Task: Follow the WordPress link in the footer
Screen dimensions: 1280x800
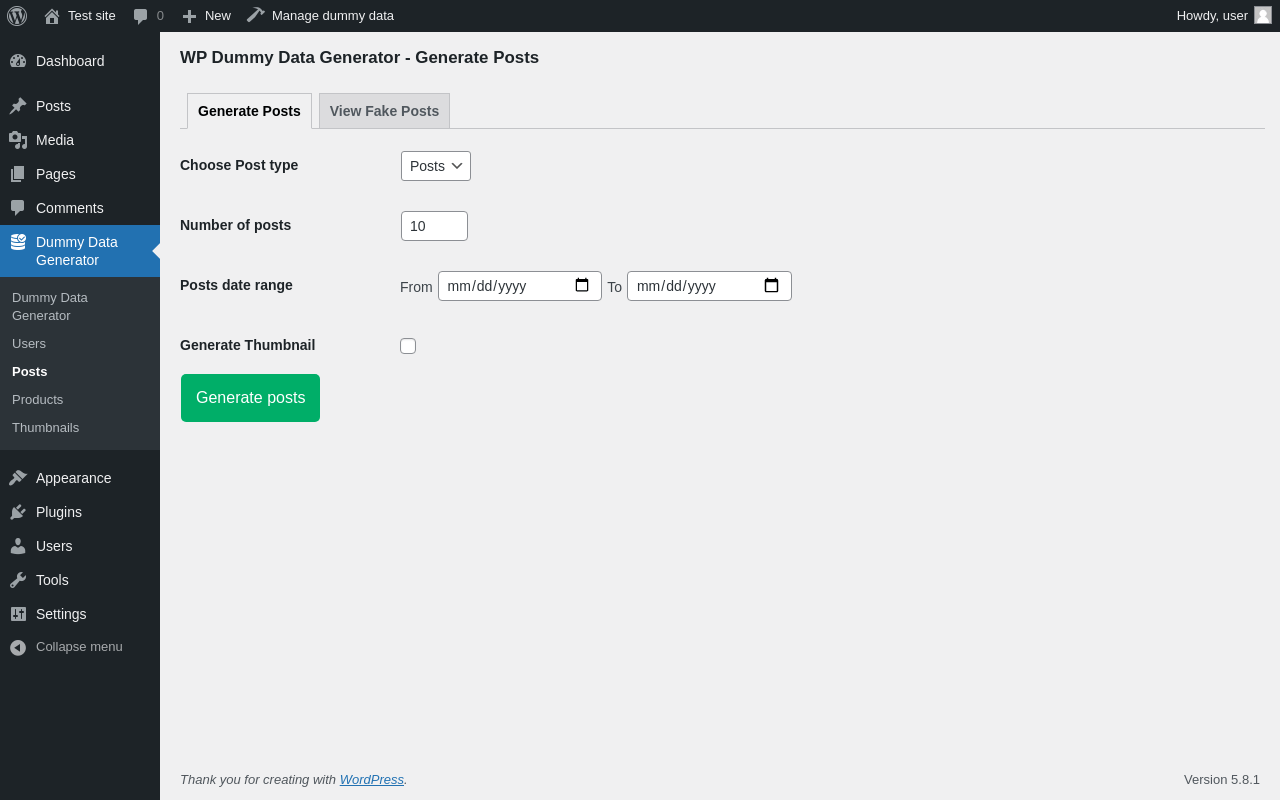Action: [x=371, y=779]
